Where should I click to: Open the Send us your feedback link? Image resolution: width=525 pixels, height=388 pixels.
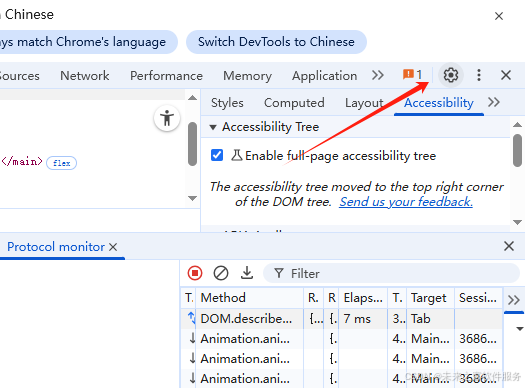[x=406, y=202]
